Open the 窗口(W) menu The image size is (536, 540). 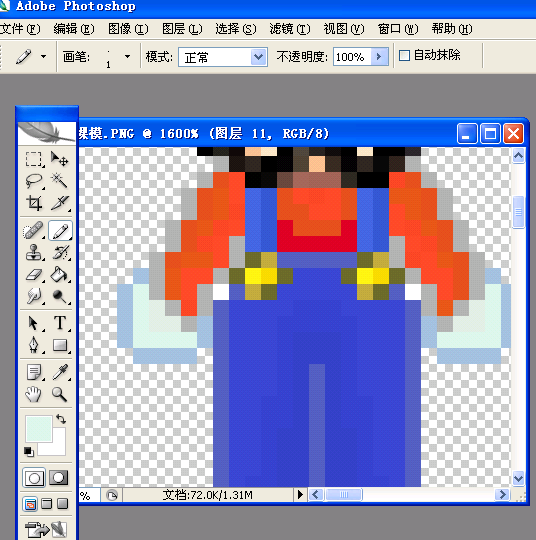(x=398, y=29)
